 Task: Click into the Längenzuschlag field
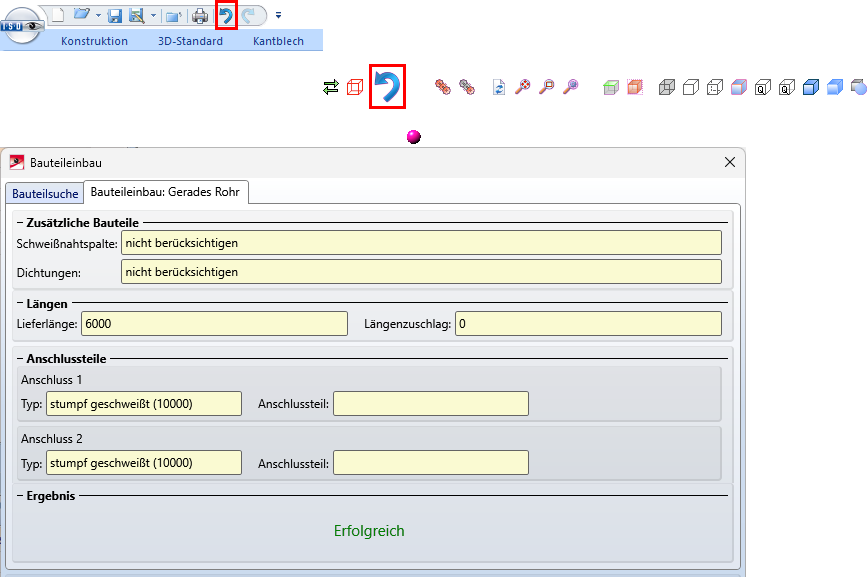coord(588,324)
